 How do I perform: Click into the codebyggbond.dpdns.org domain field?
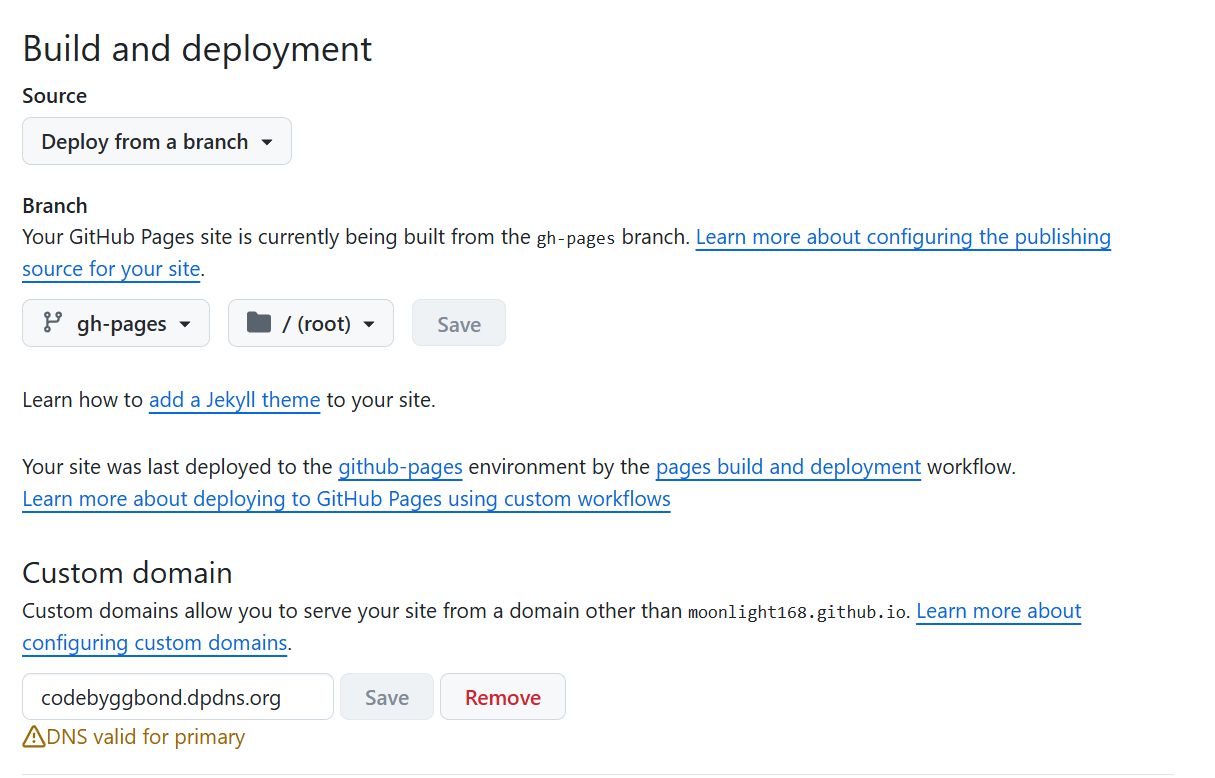(177, 697)
